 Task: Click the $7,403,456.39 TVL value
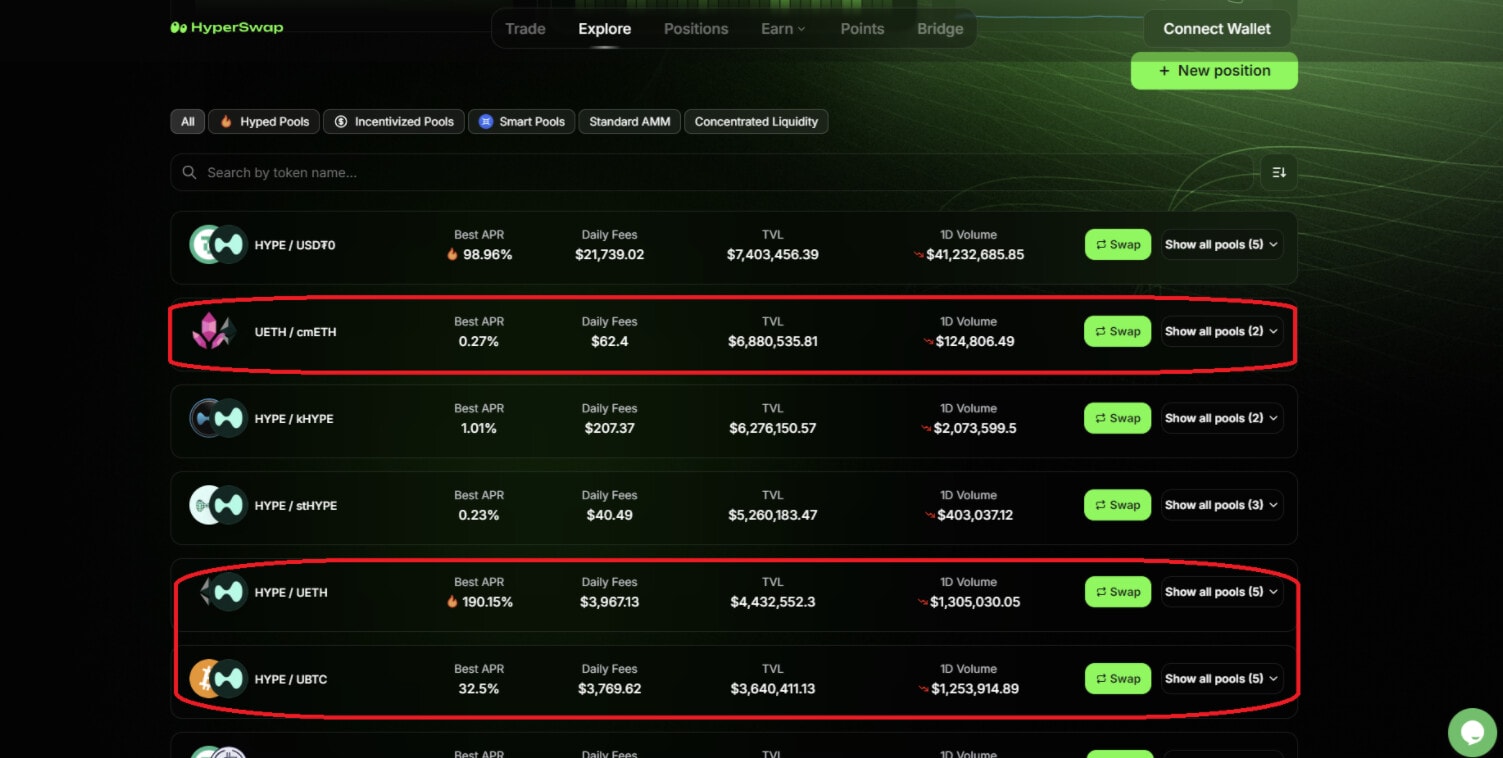pyautogui.click(x=773, y=255)
